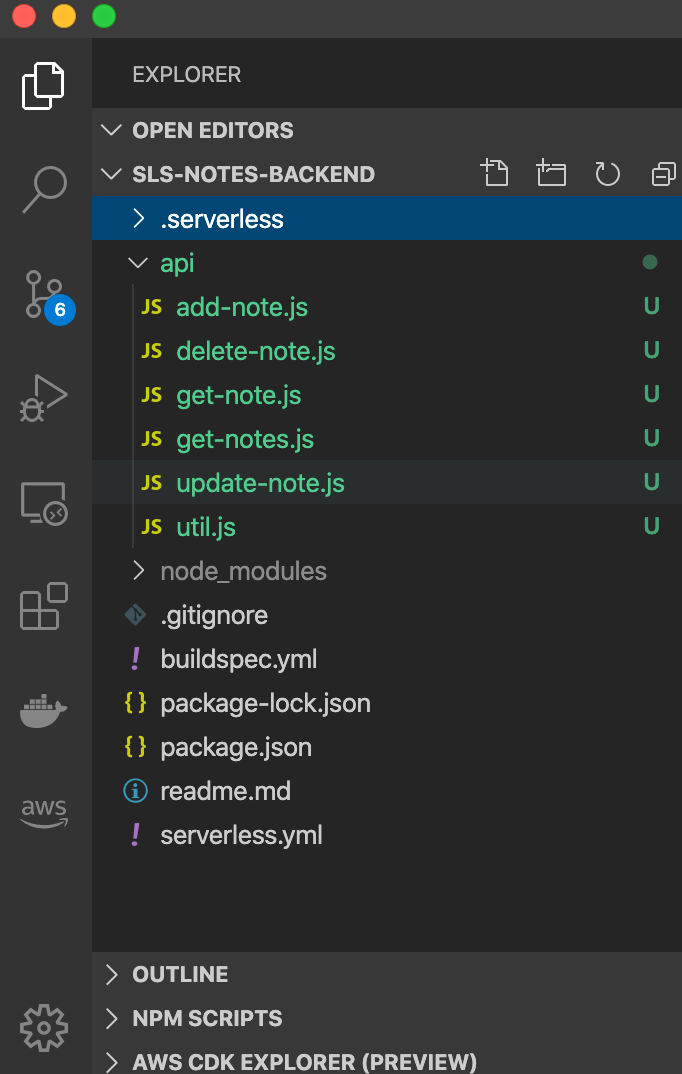Click the braces icon beside package-lock.json

click(x=136, y=703)
